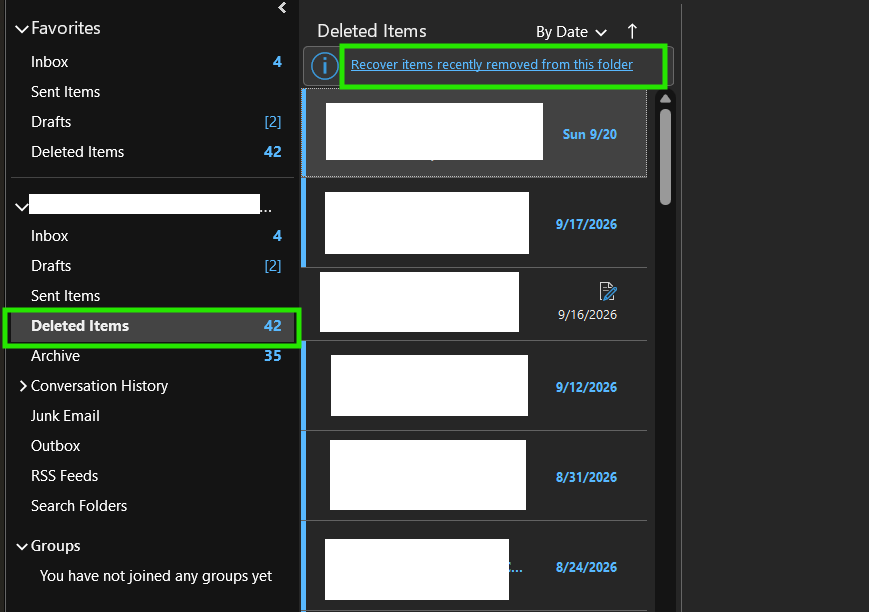Screen dimensions: 869x612
Task: Open Sent Items under Favorites
Action: coord(150,91)
